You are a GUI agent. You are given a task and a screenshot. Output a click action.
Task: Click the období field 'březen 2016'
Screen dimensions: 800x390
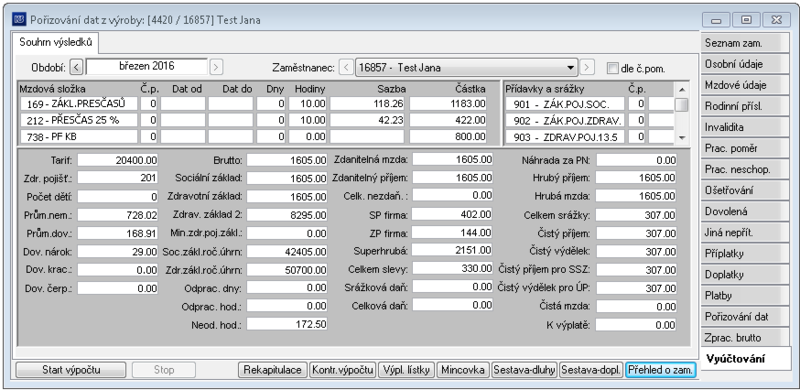pos(147,66)
